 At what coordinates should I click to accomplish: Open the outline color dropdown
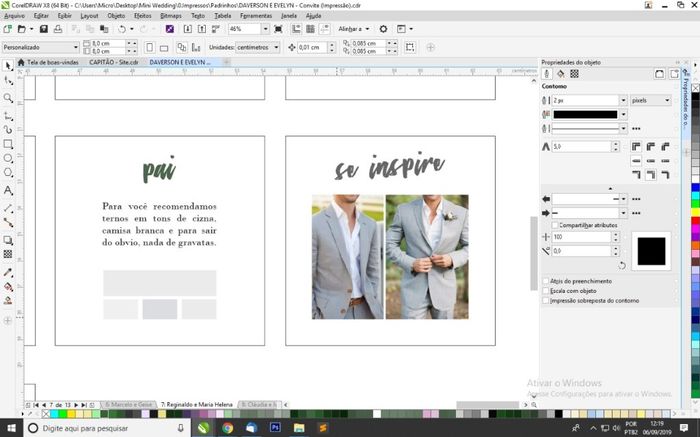(x=624, y=115)
